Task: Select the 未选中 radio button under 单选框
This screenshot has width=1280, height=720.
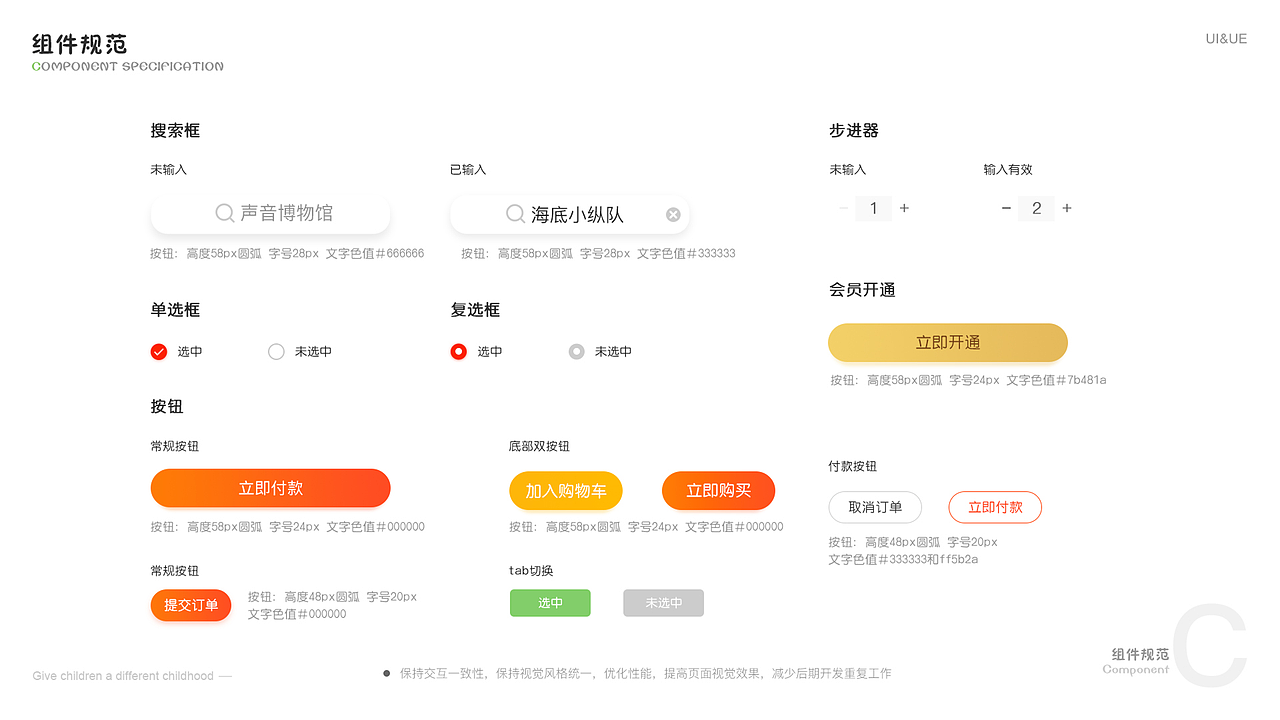Action: (x=276, y=351)
